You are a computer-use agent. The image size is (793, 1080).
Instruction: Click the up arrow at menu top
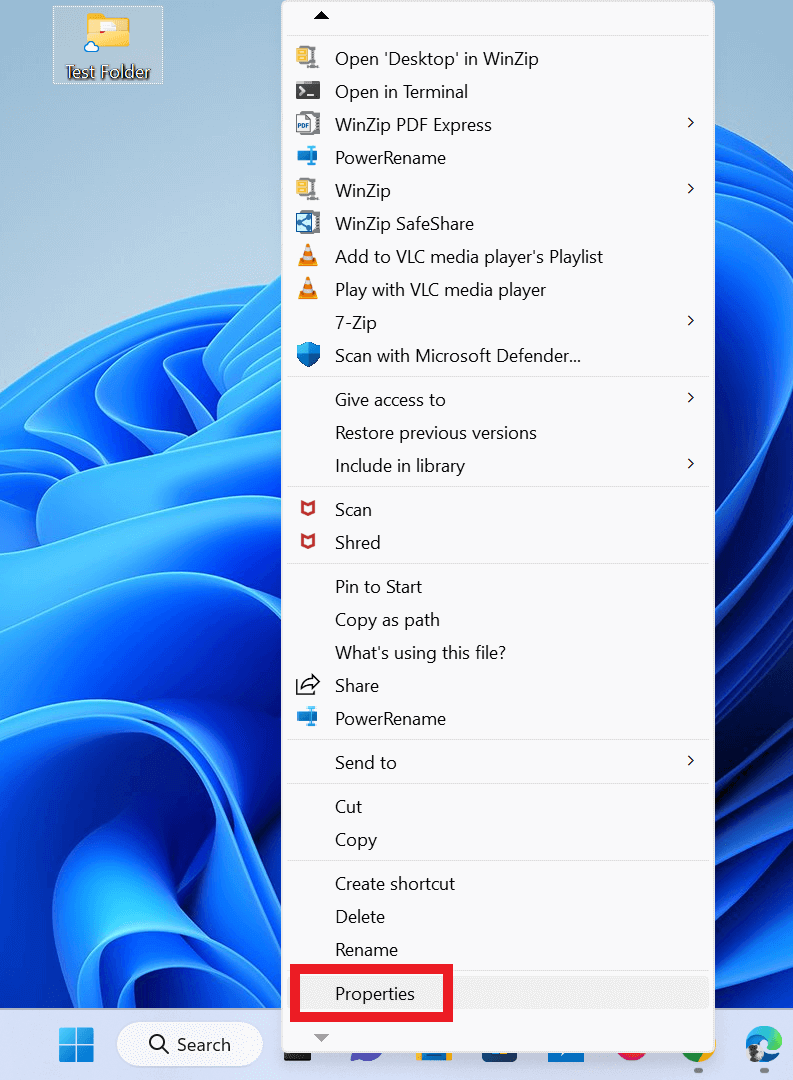click(321, 15)
